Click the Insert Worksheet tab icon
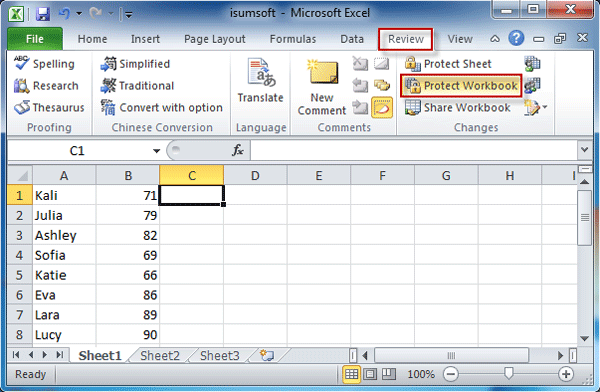Screen dimensions: 600x392 [x=267, y=355]
